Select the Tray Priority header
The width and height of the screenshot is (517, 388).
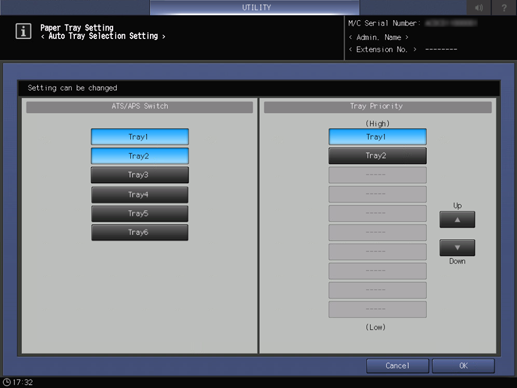click(377, 107)
